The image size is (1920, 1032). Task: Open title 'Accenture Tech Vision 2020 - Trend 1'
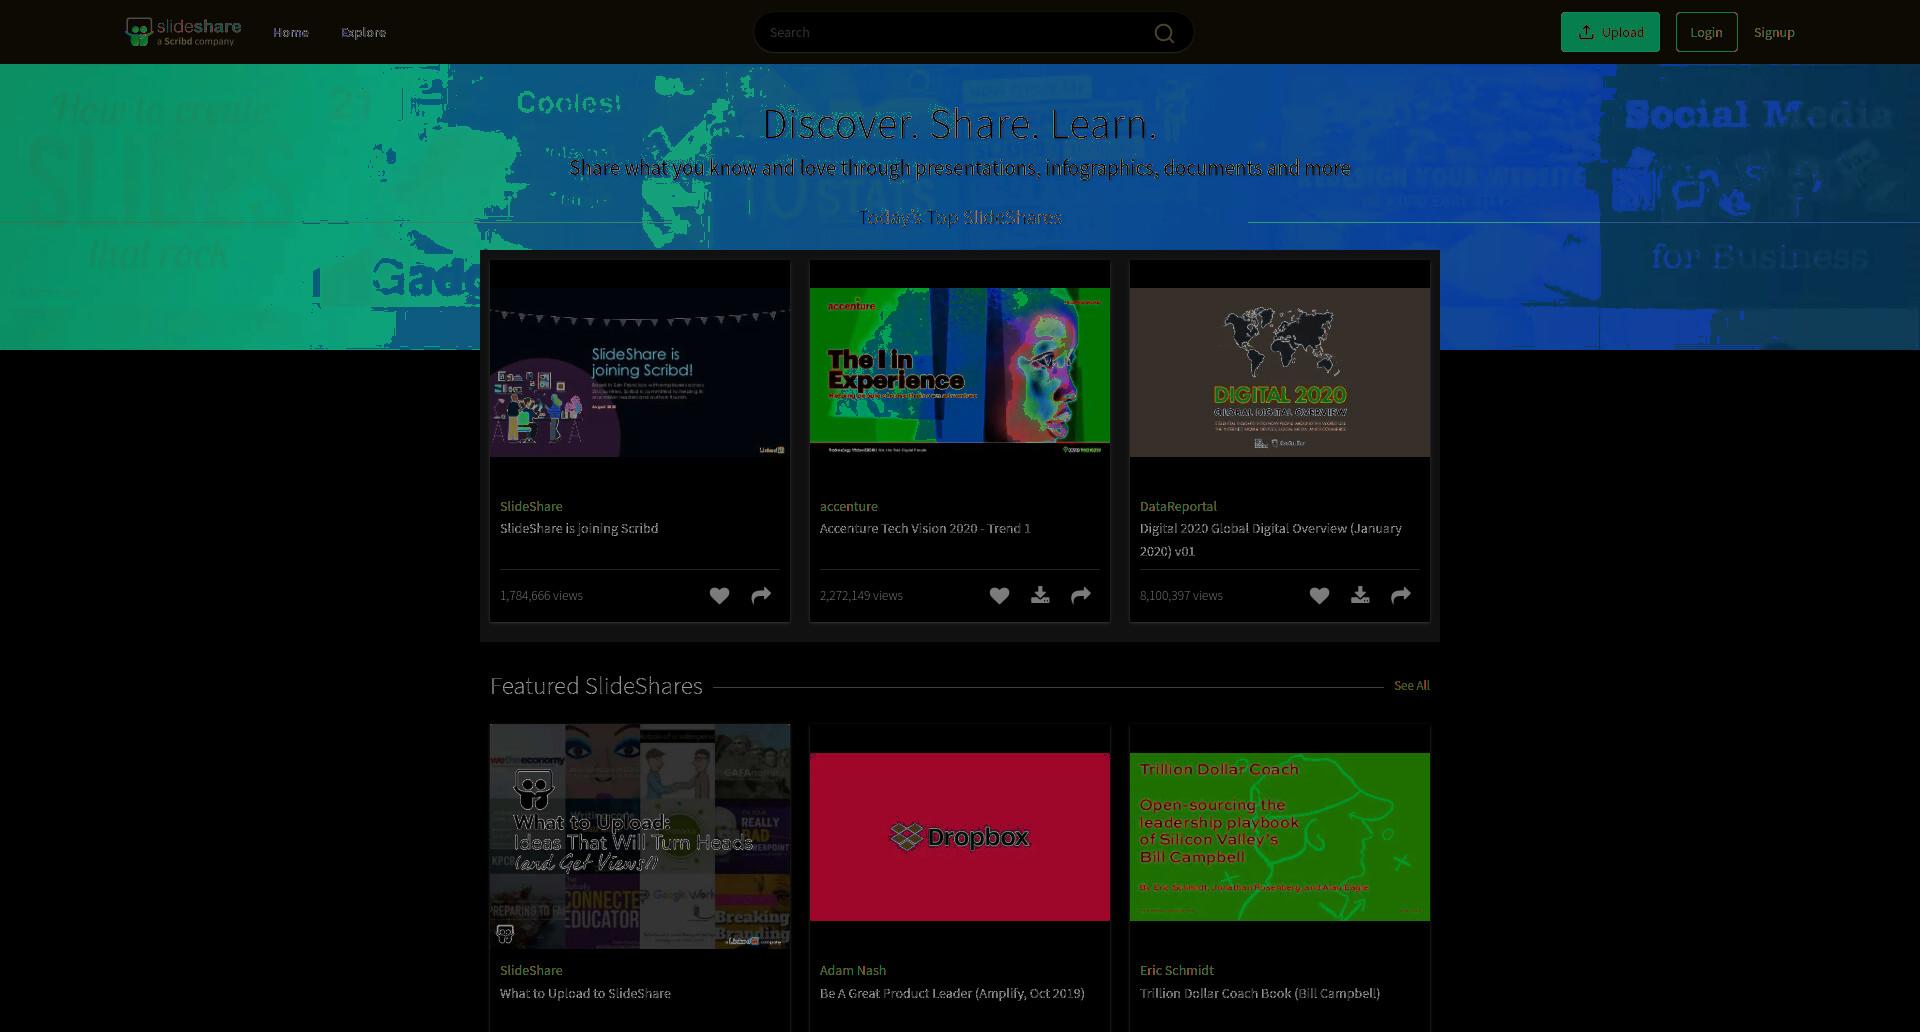(x=925, y=529)
